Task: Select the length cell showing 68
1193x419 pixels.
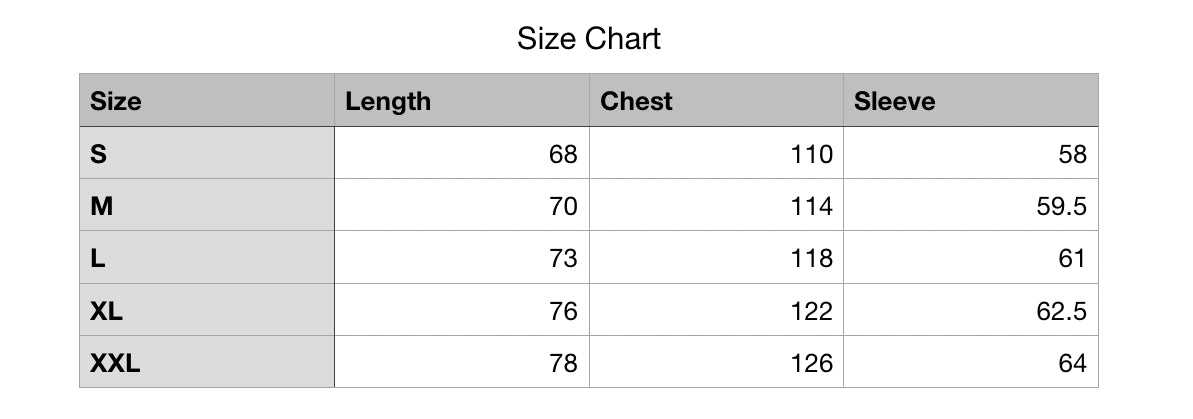Action: (x=563, y=154)
